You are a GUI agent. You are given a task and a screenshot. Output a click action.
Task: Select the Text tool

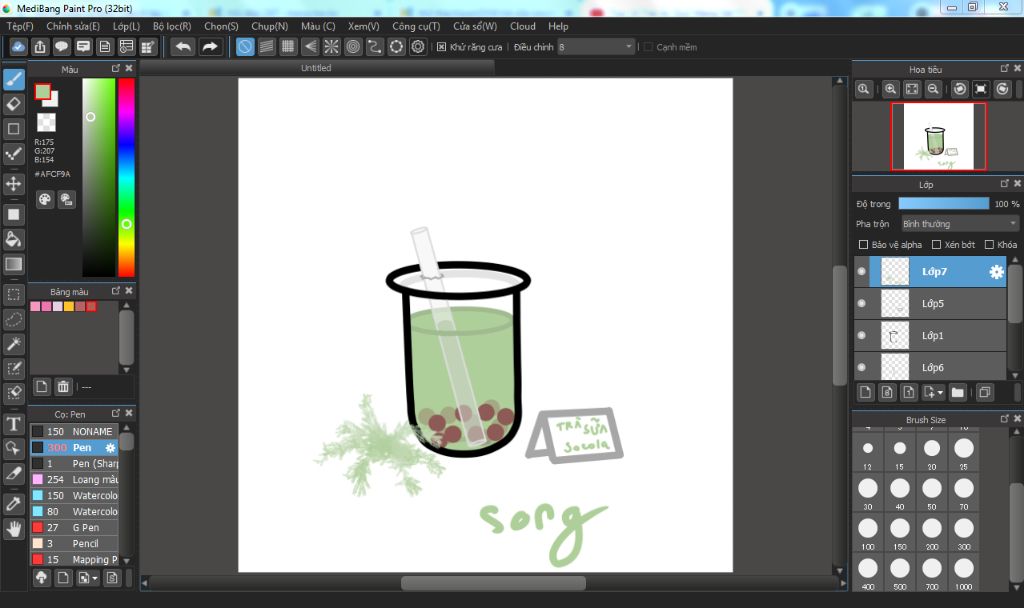pyautogui.click(x=14, y=424)
